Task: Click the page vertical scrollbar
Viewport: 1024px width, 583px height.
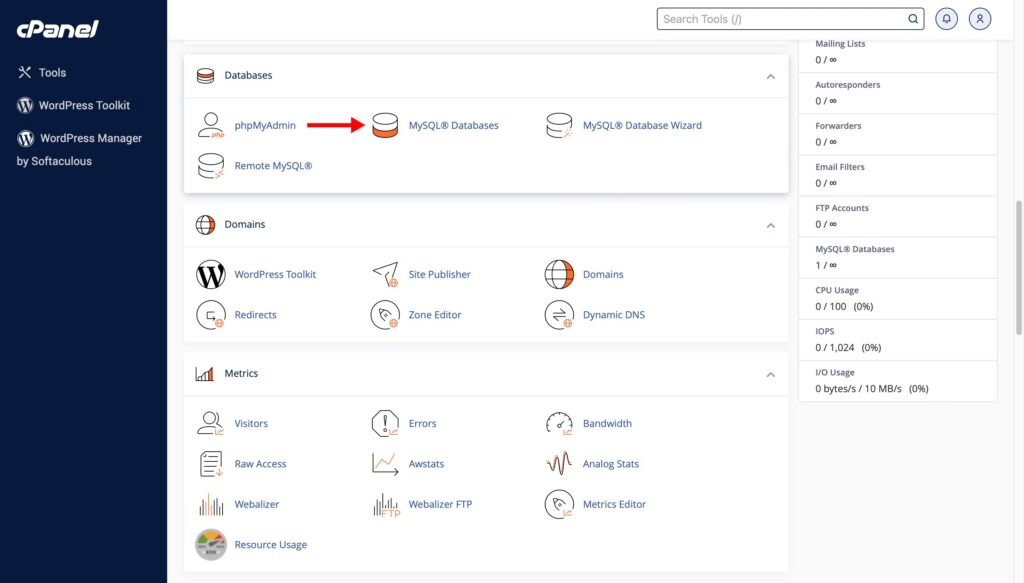Action: click(1018, 268)
